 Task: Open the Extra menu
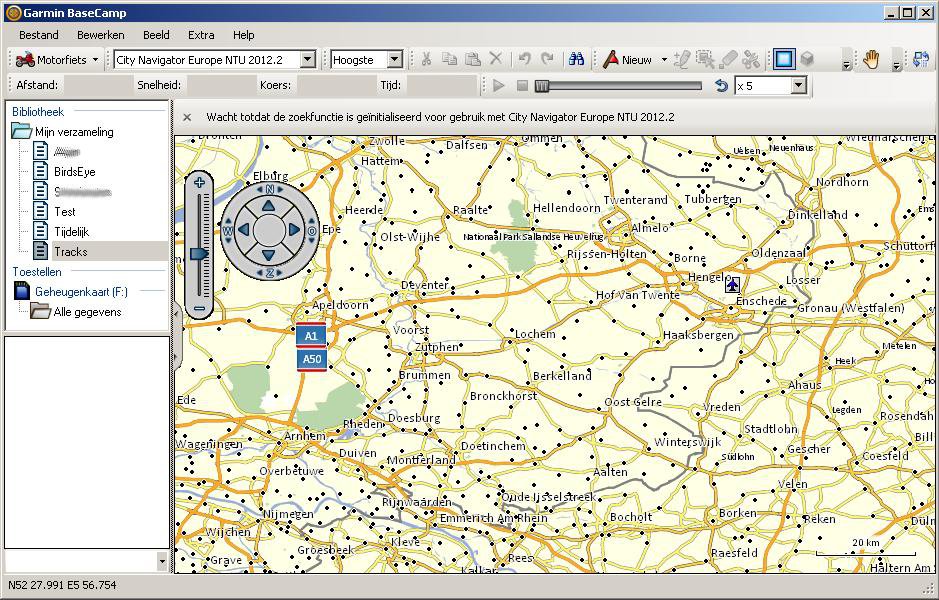click(201, 35)
